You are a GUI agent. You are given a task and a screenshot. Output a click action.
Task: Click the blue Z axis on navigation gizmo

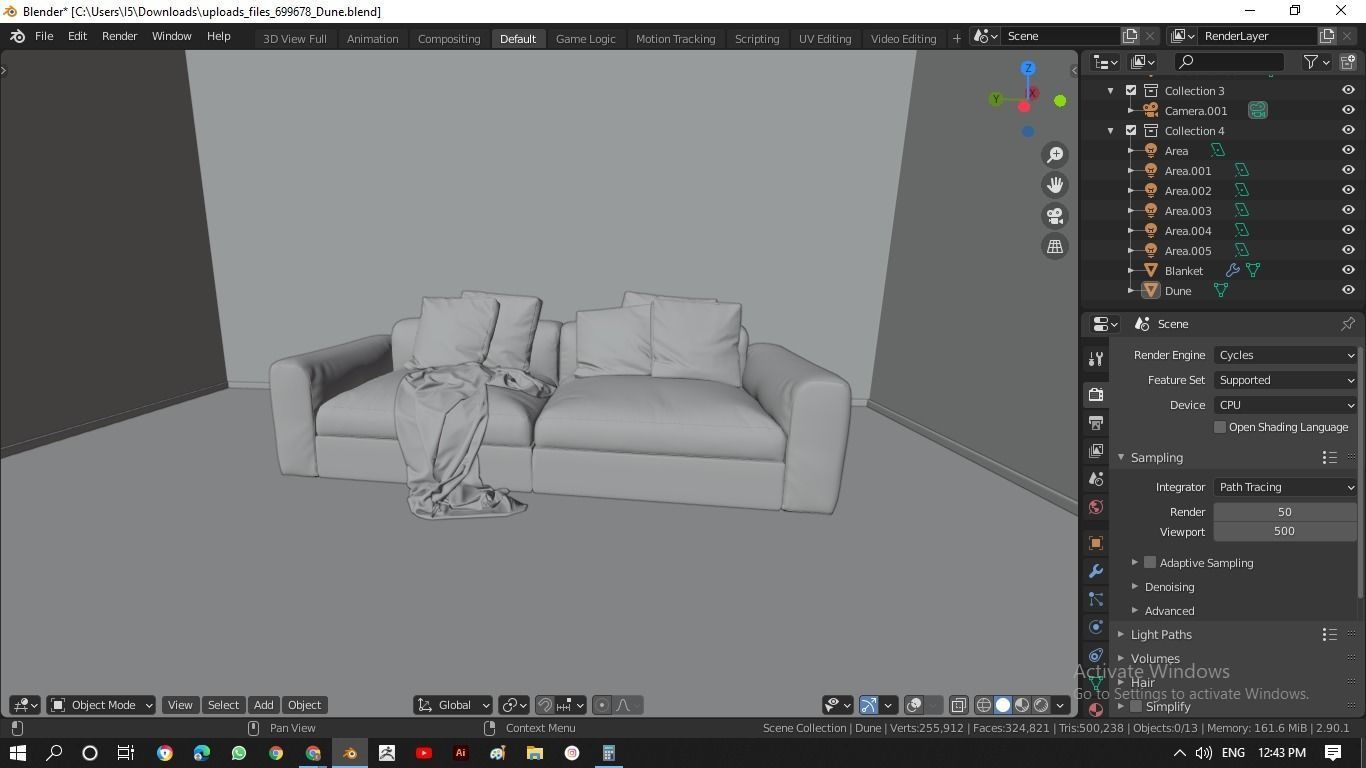1028,68
